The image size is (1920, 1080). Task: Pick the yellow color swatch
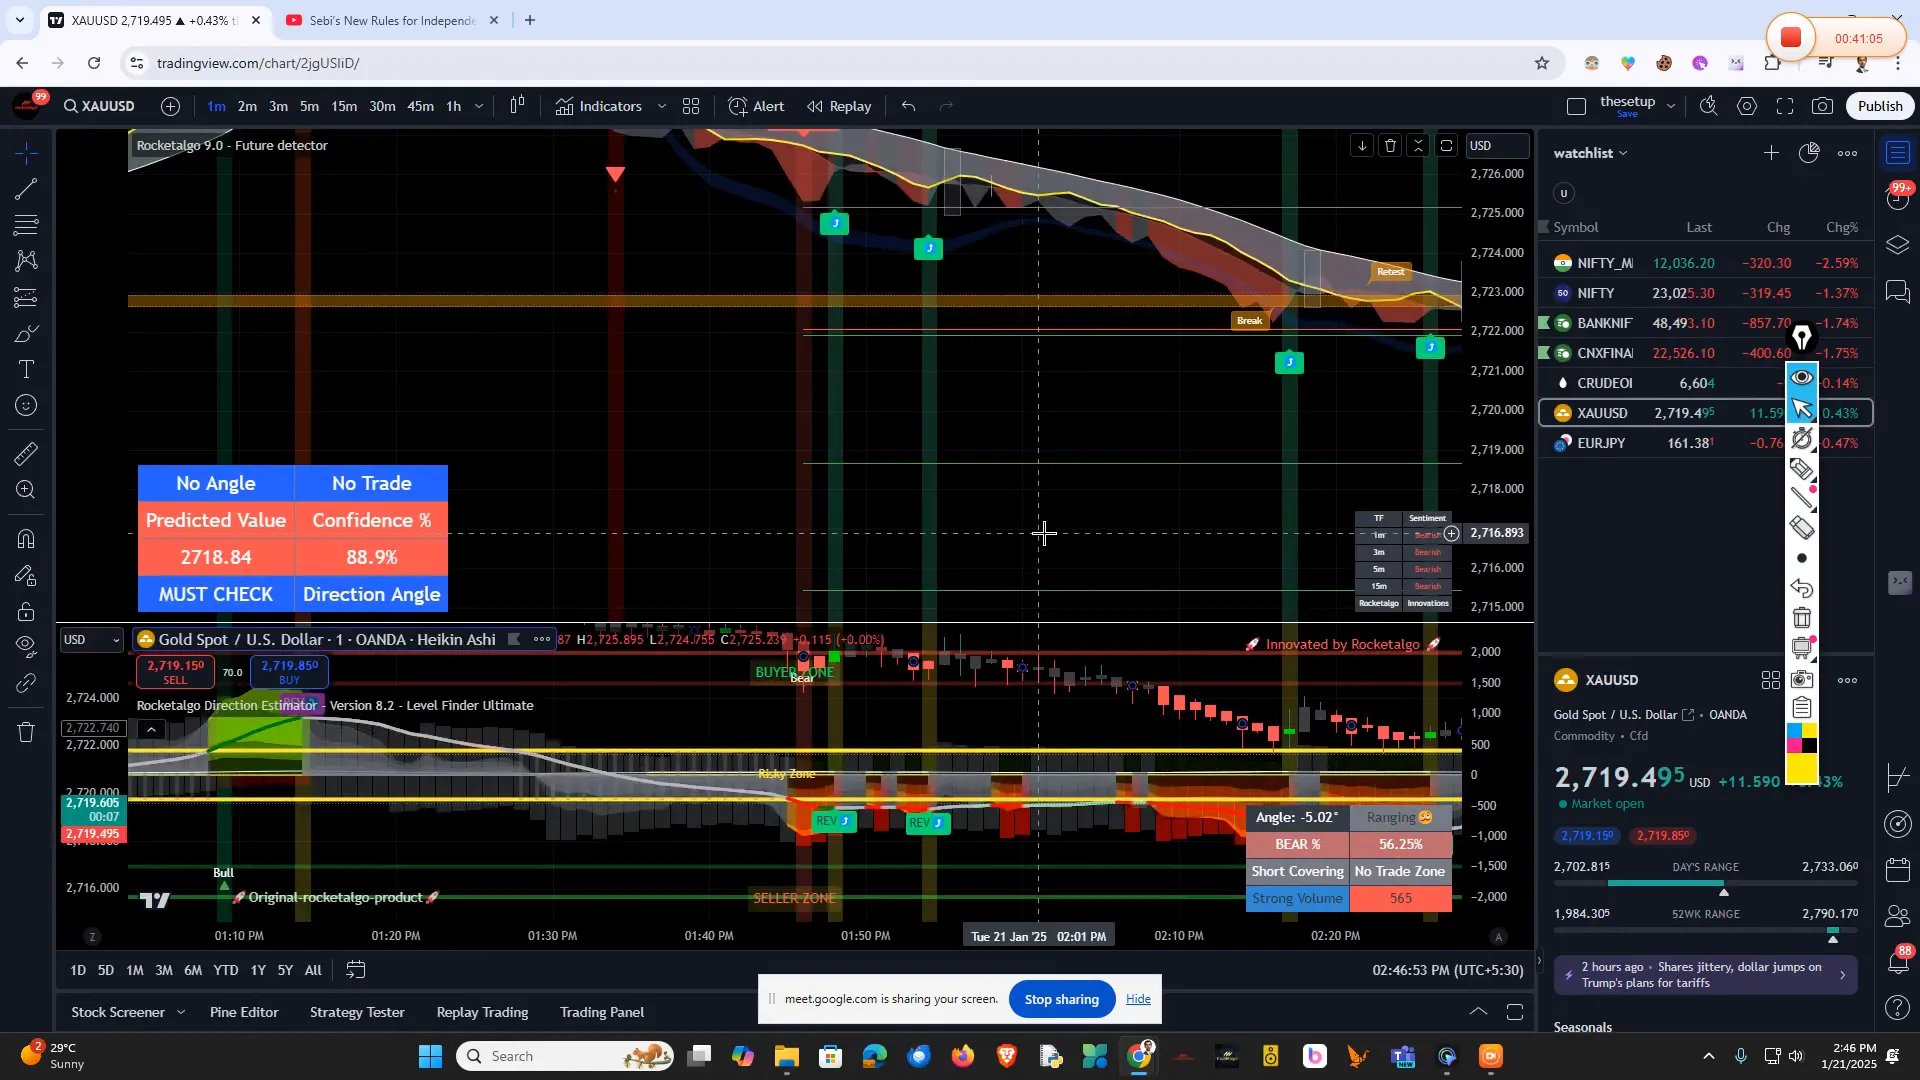1802,769
